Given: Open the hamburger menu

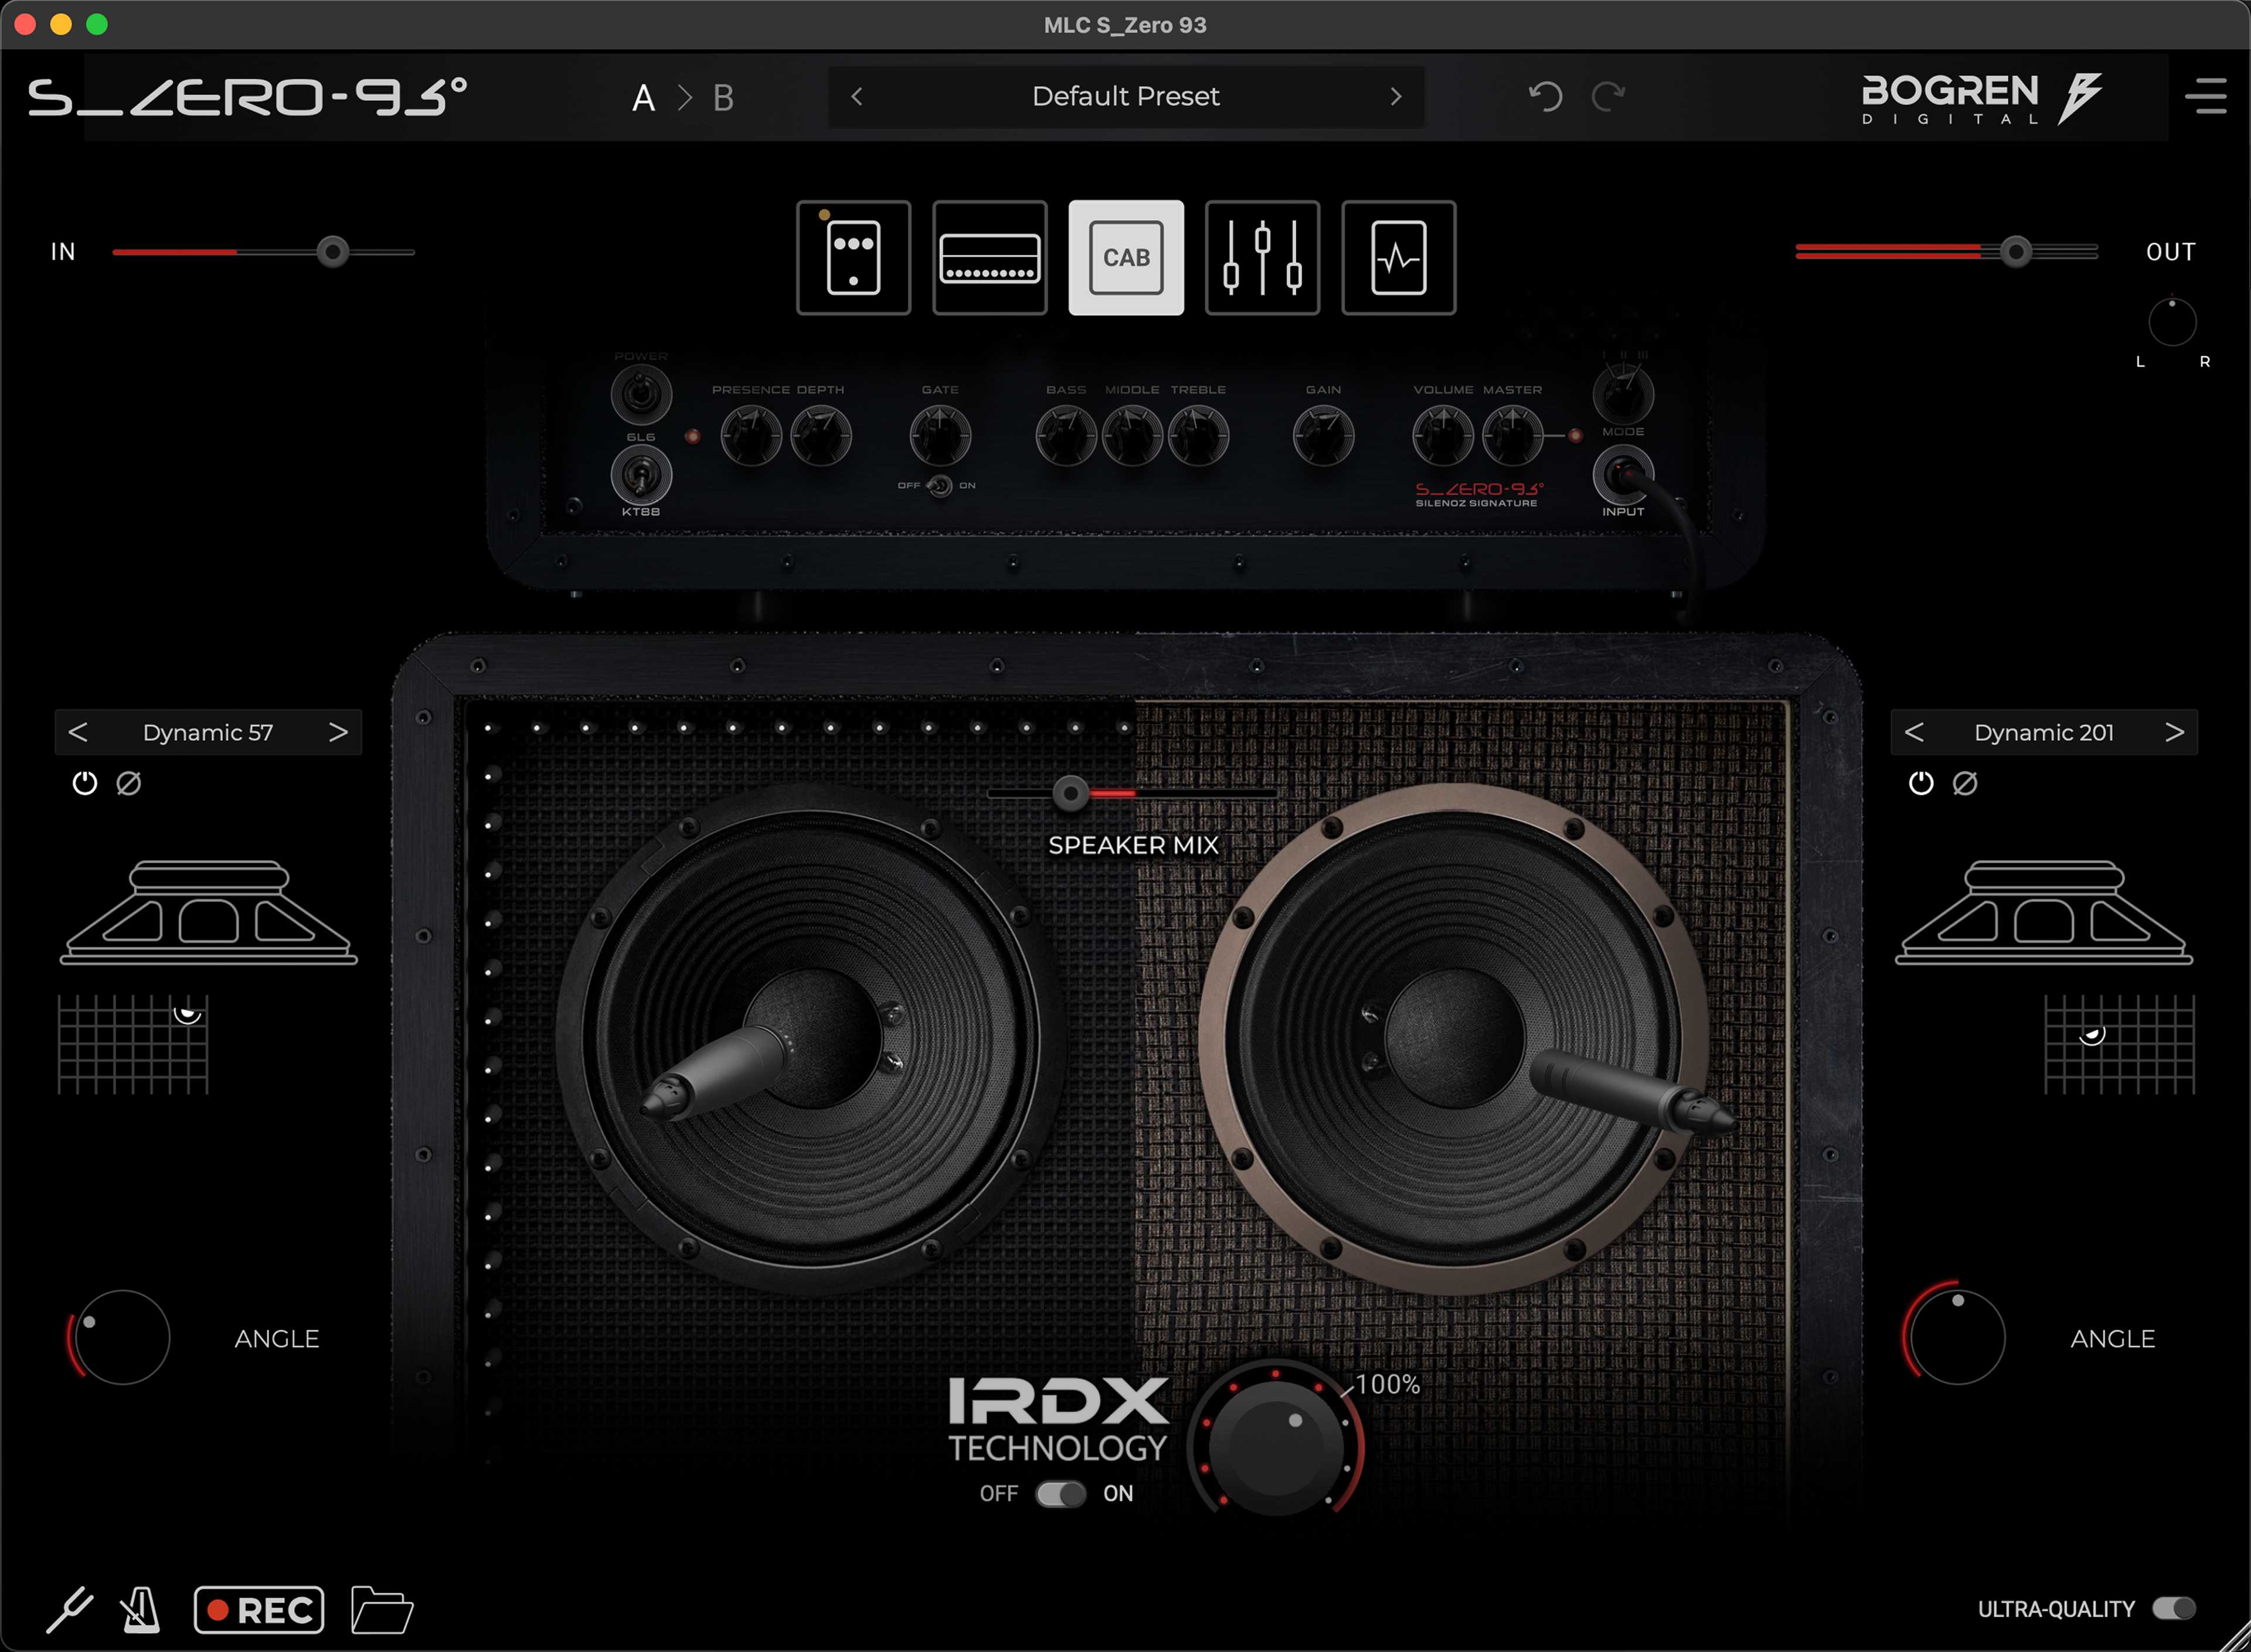Looking at the screenshot, I should click(2205, 96).
